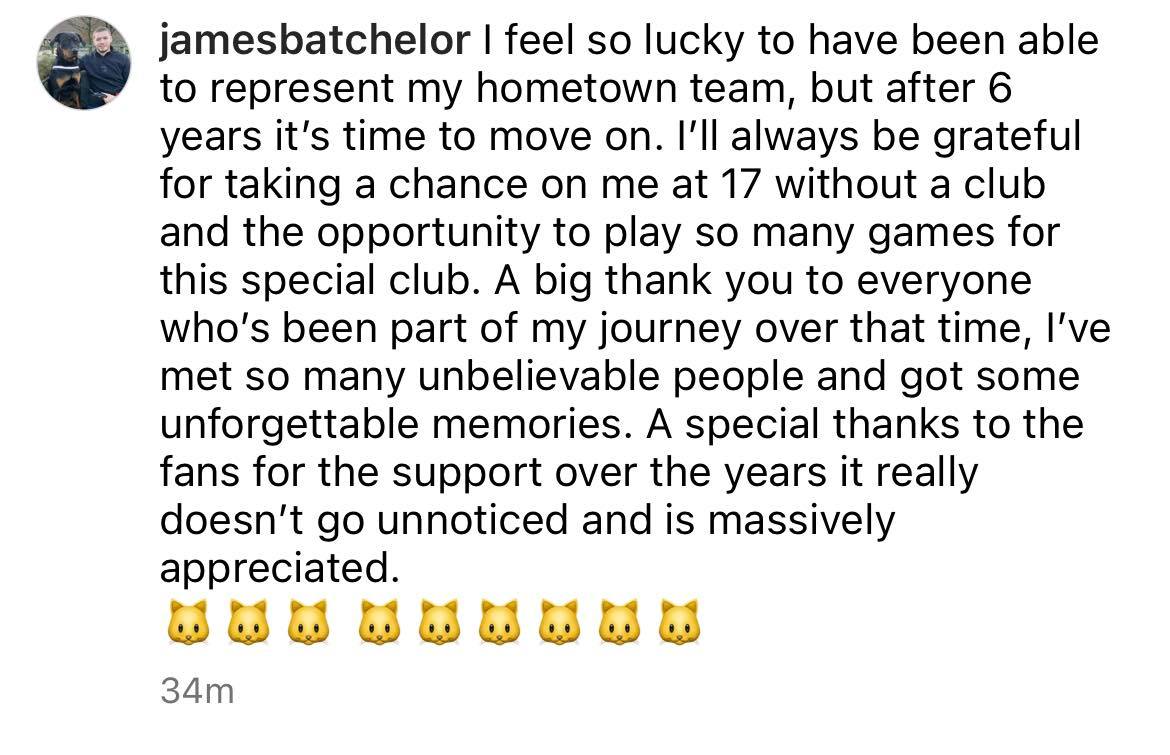Click the word "grateful" in the caption

pos(1007,137)
